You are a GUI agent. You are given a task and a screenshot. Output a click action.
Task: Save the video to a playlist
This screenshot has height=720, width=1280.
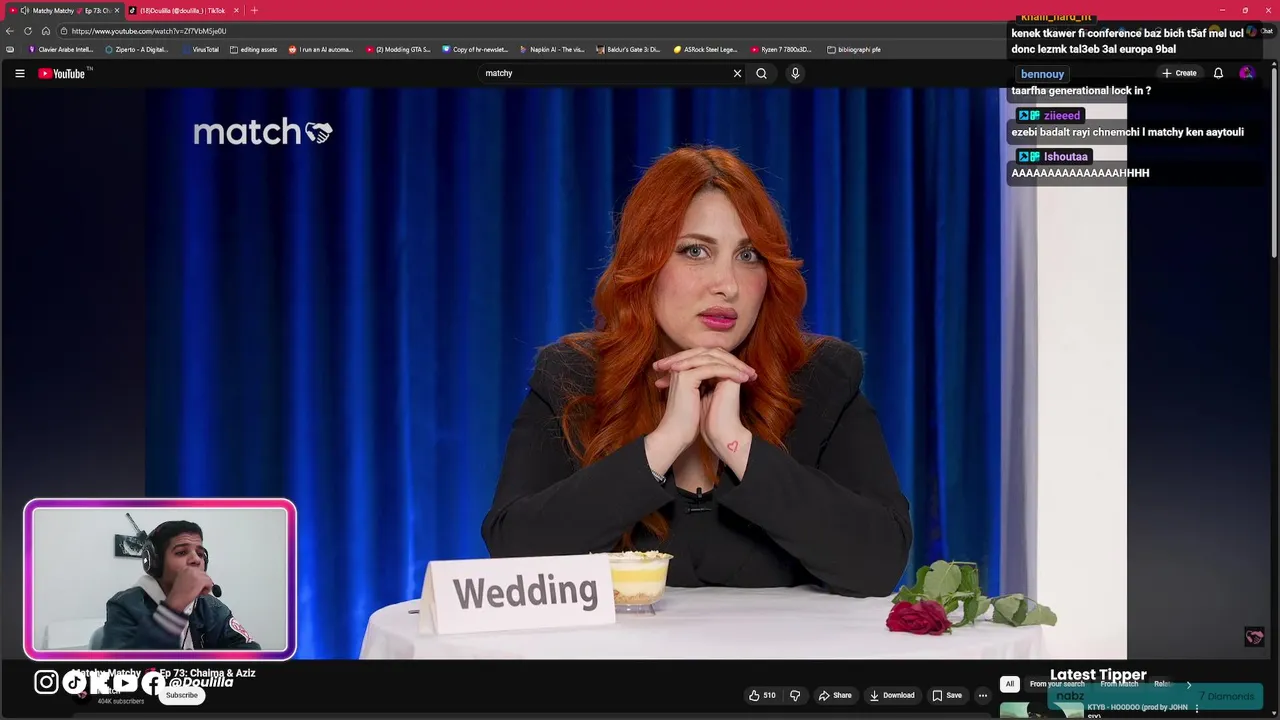pos(947,695)
